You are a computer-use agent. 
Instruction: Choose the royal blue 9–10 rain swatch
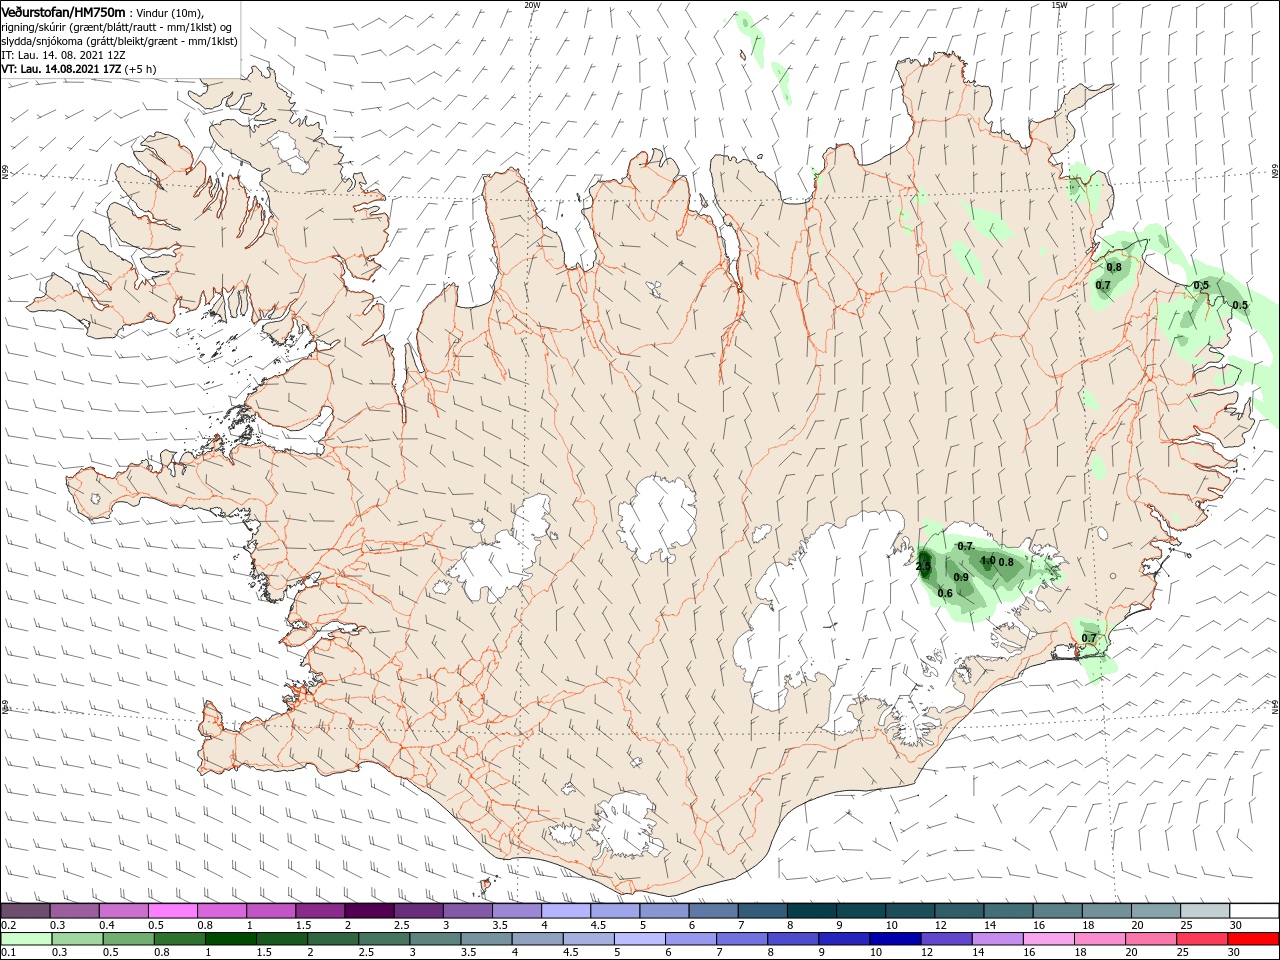click(x=843, y=939)
